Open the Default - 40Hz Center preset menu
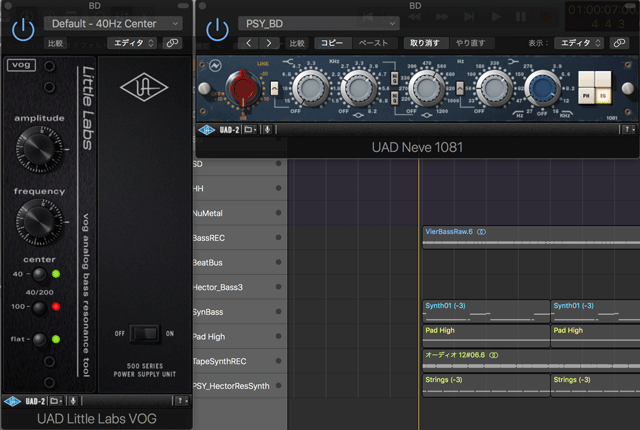Viewport: 640px width, 430px height. (113, 24)
